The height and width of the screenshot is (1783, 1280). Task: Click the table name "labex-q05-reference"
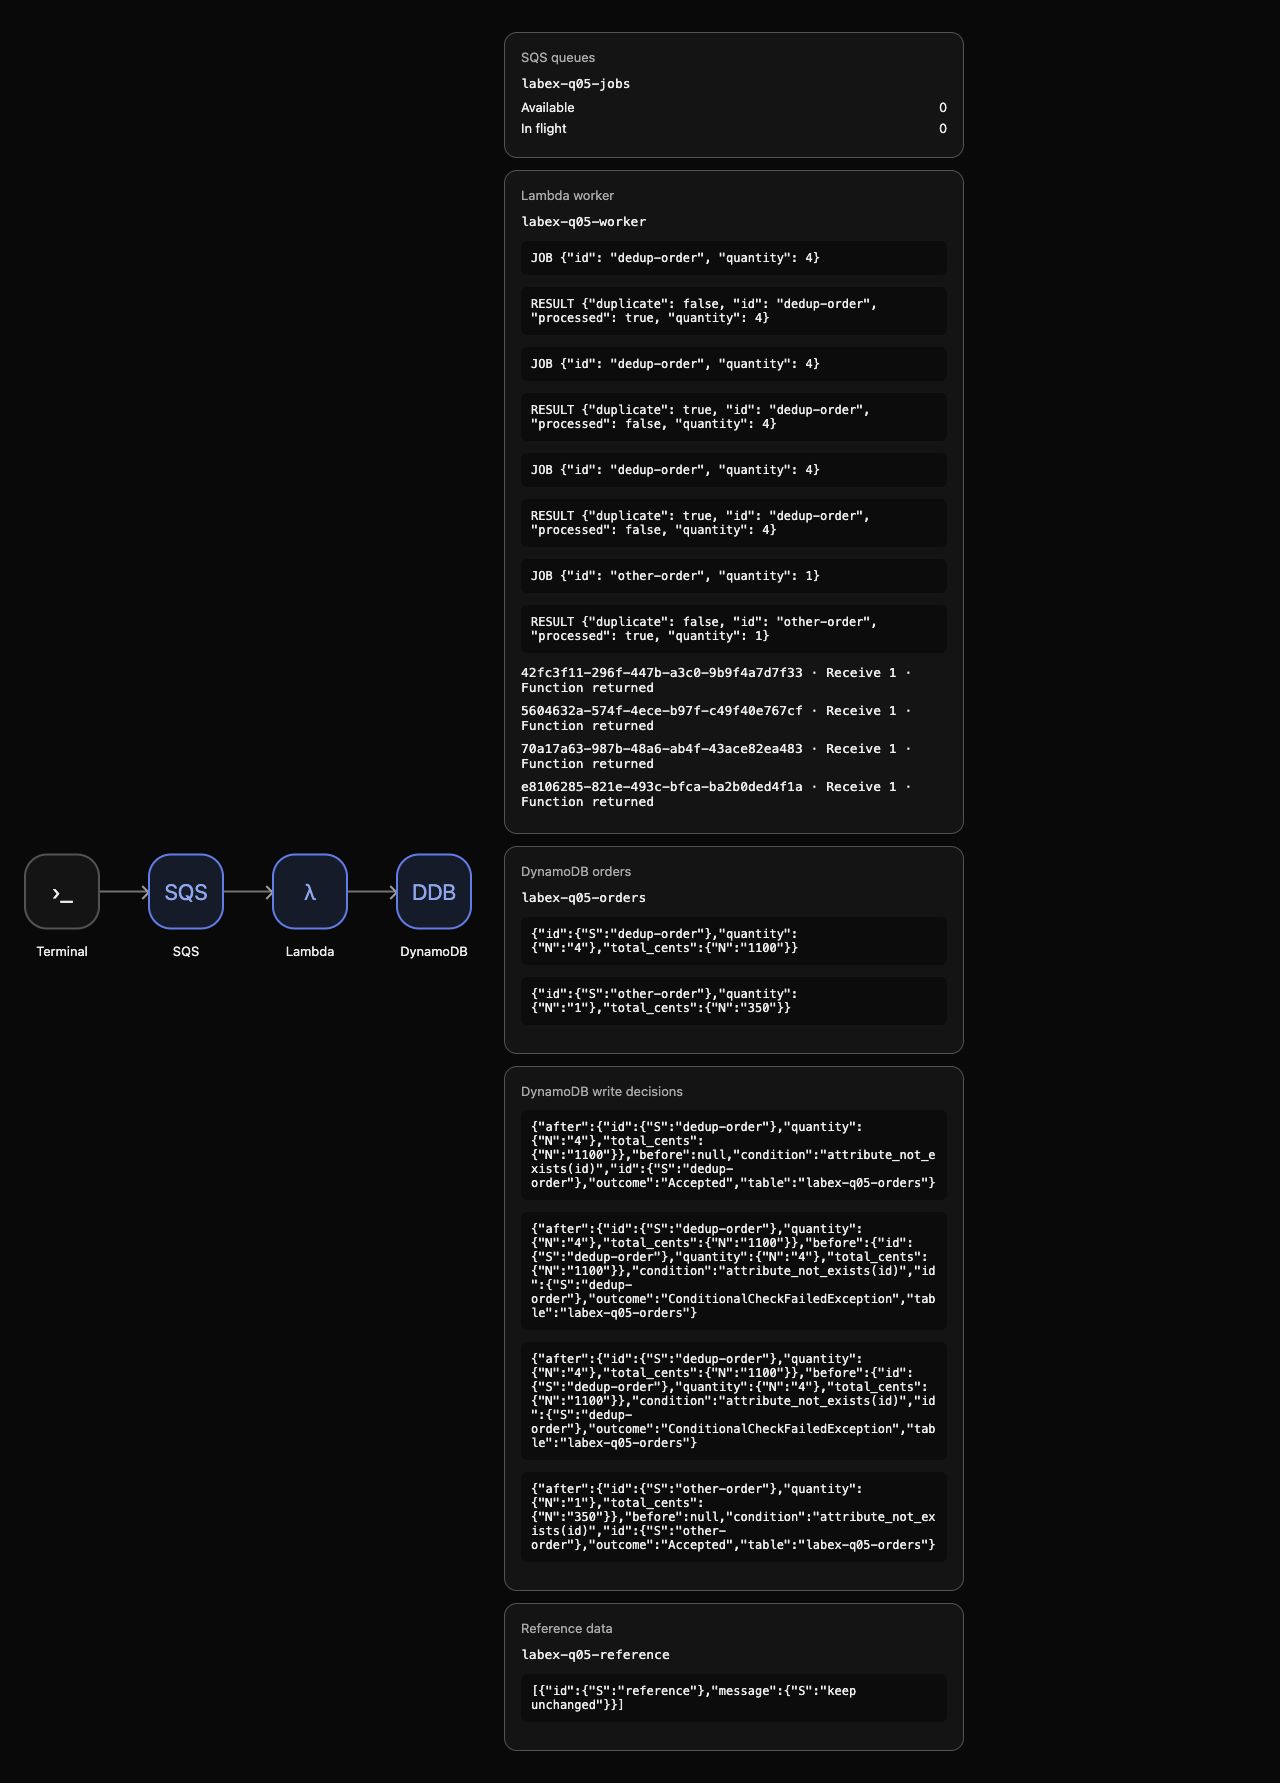pos(596,1655)
